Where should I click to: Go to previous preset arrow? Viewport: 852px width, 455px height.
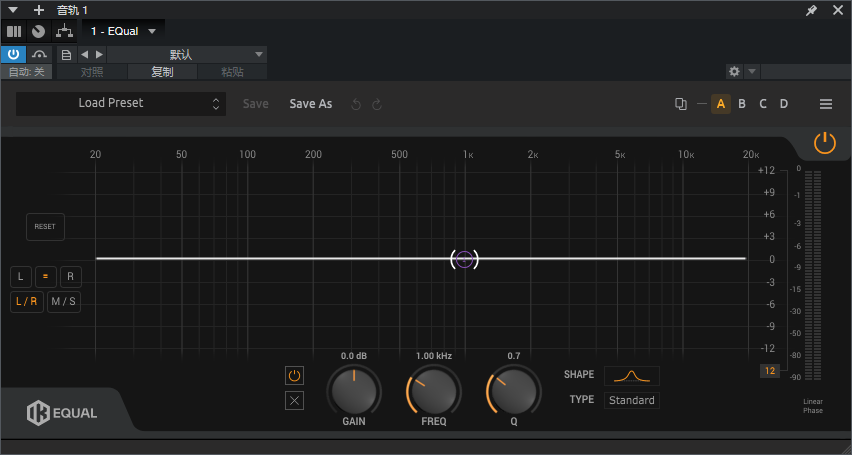pos(84,54)
